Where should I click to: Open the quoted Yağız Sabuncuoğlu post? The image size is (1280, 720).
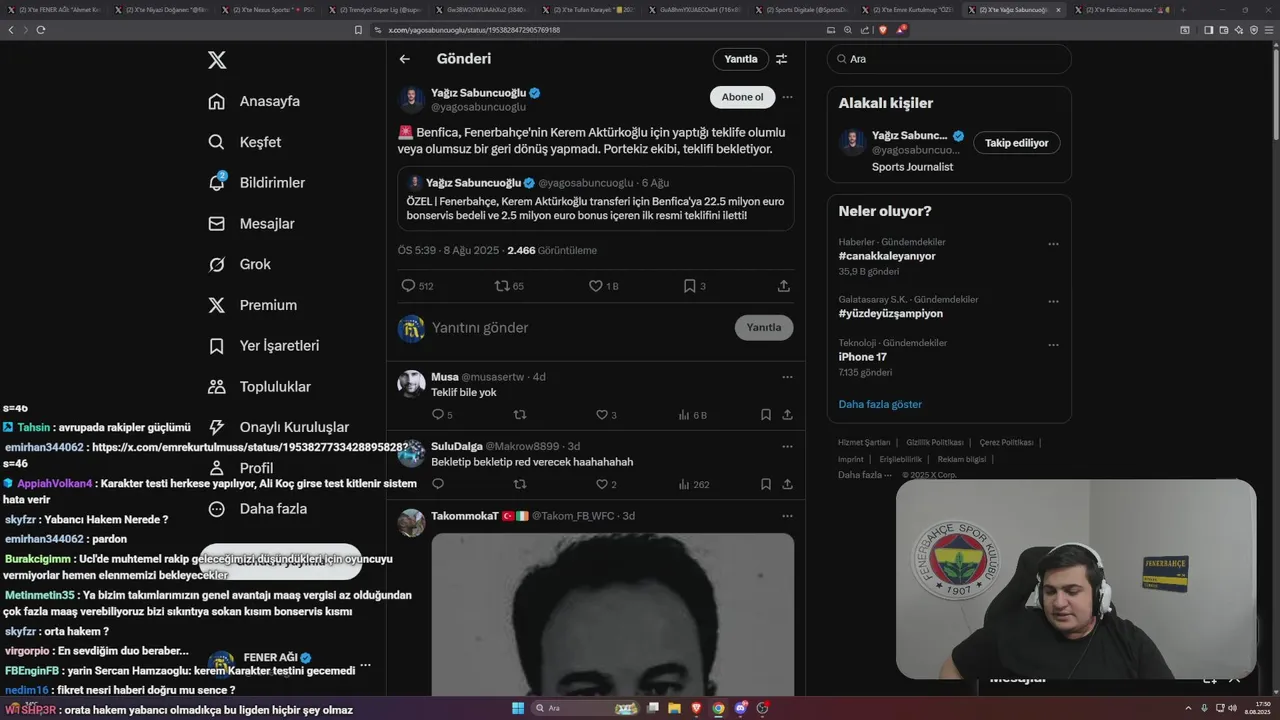(x=596, y=199)
